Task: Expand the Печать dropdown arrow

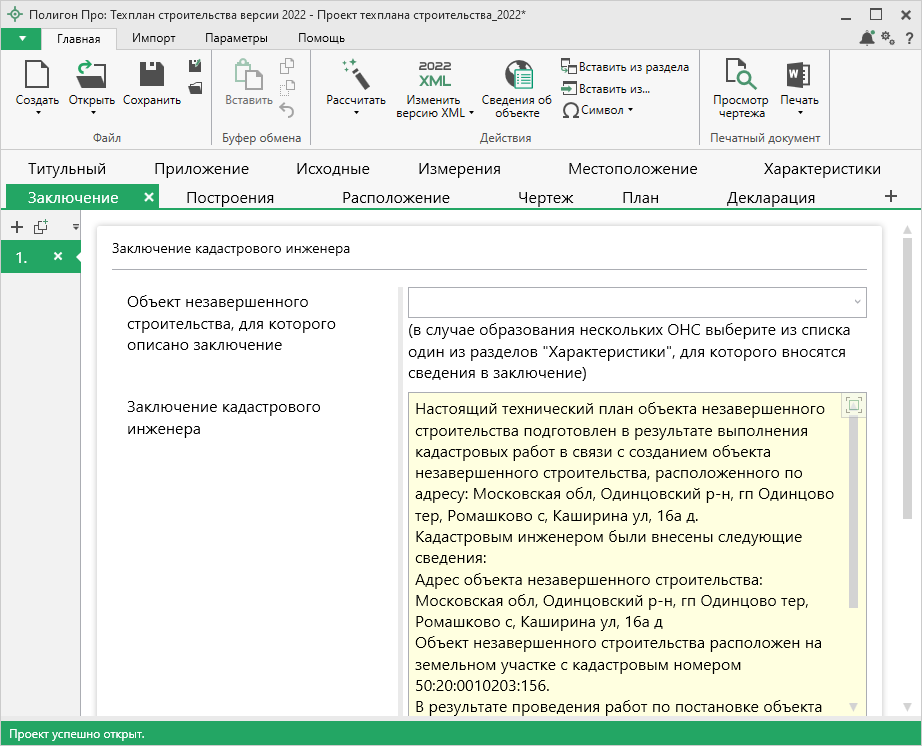Action: tap(798, 113)
